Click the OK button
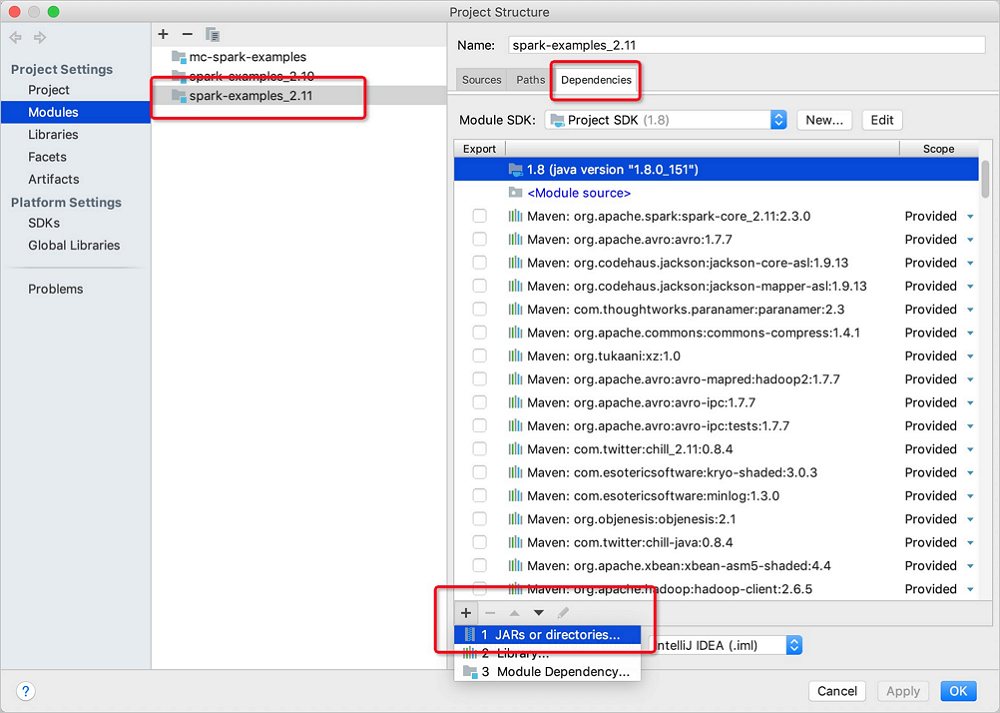This screenshot has width=1000, height=713. click(x=958, y=691)
